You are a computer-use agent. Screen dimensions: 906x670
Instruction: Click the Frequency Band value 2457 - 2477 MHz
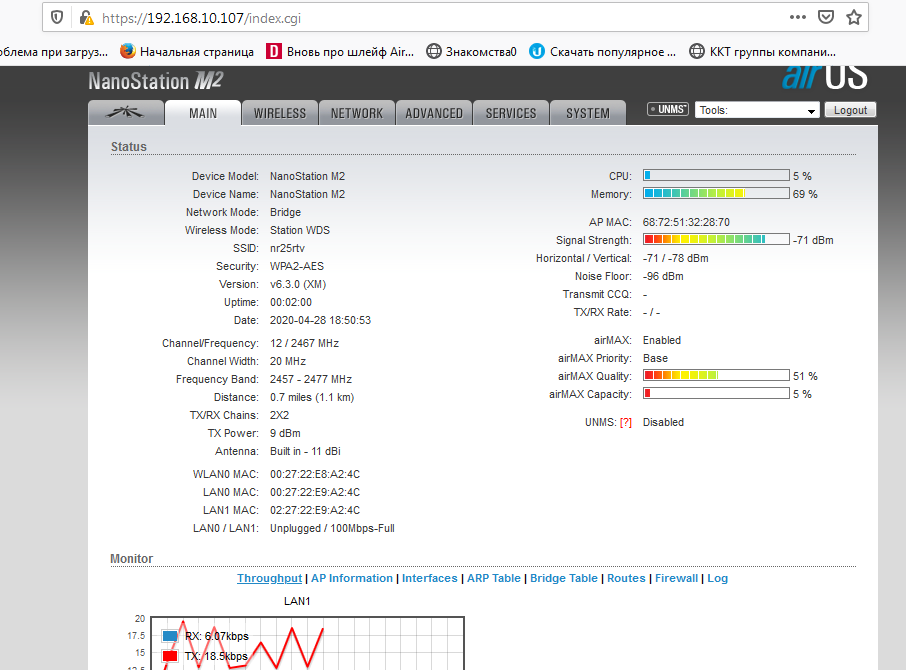(x=311, y=379)
